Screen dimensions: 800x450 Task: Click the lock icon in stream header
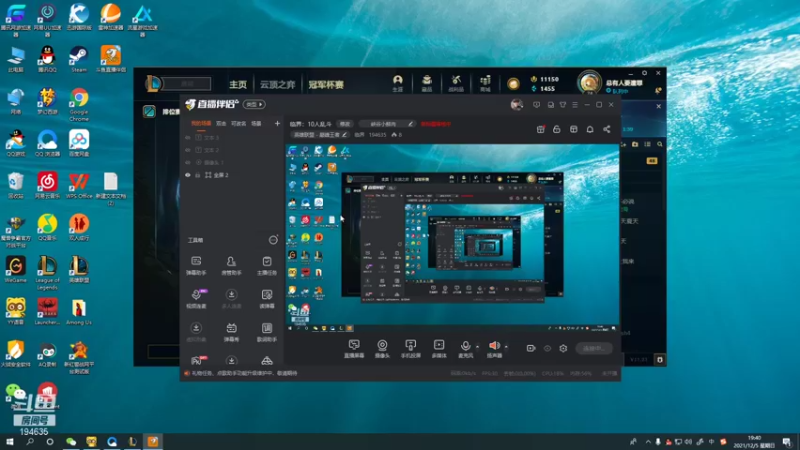(557, 130)
